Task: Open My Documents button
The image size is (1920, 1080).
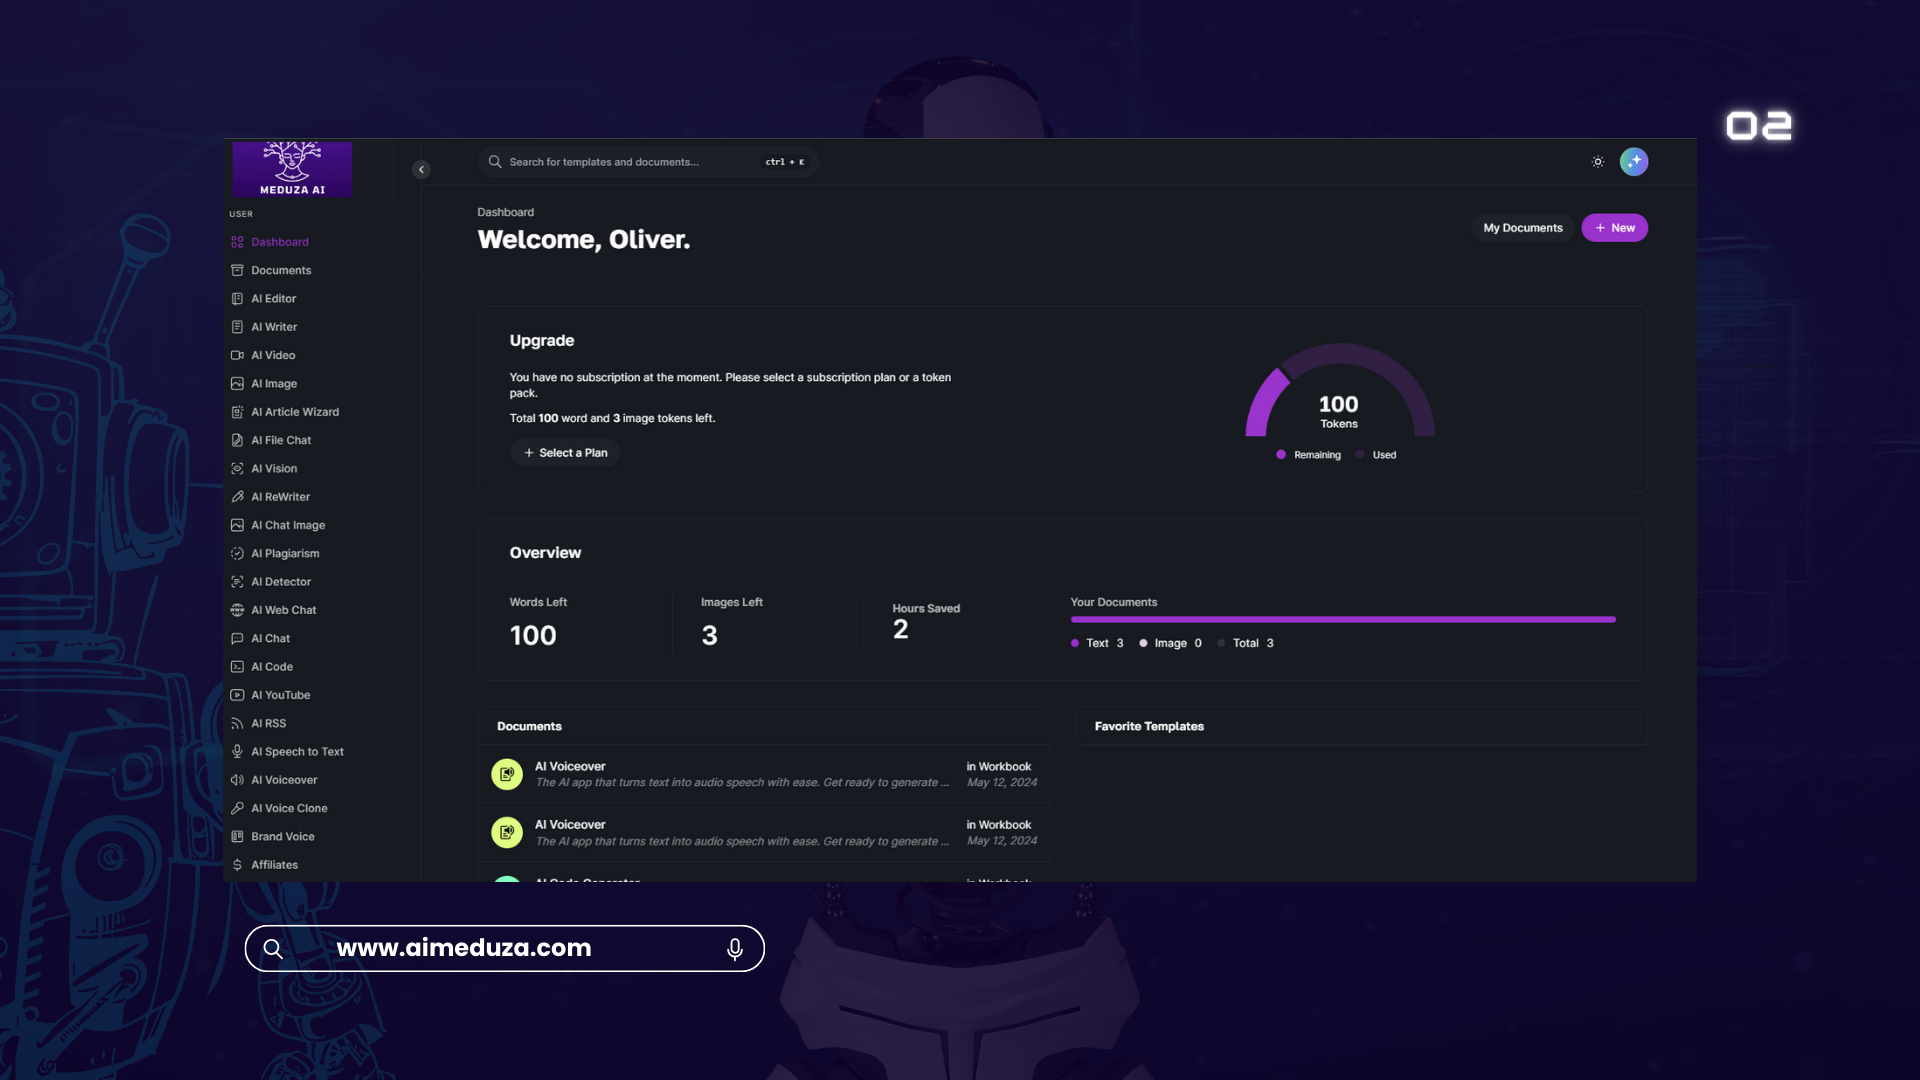Action: click(1522, 228)
